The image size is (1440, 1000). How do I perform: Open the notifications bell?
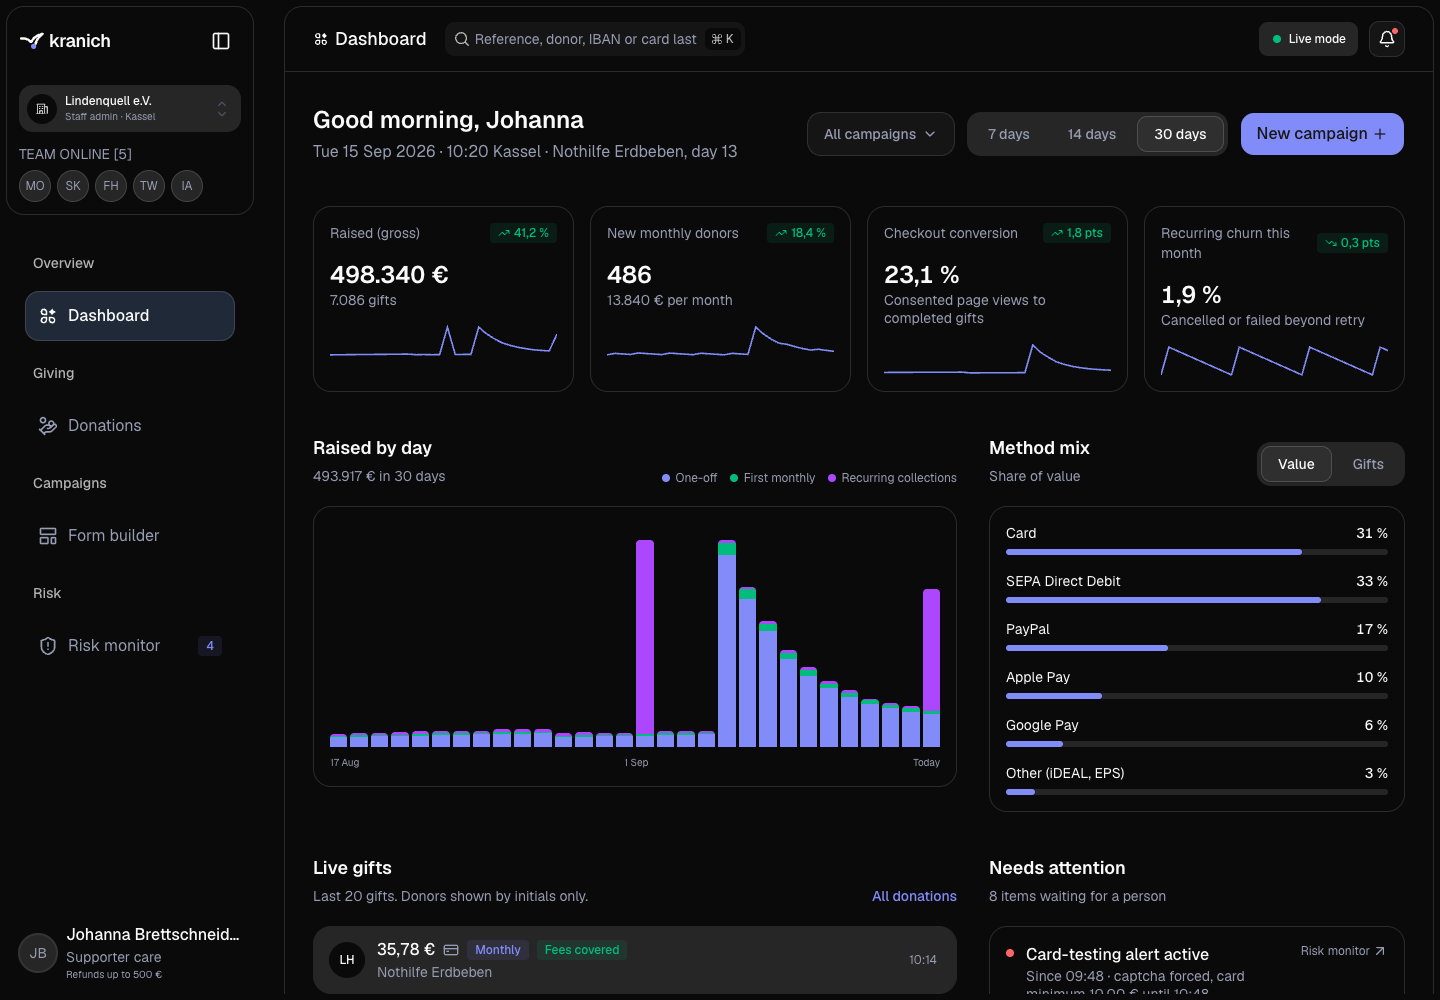pyautogui.click(x=1387, y=39)
